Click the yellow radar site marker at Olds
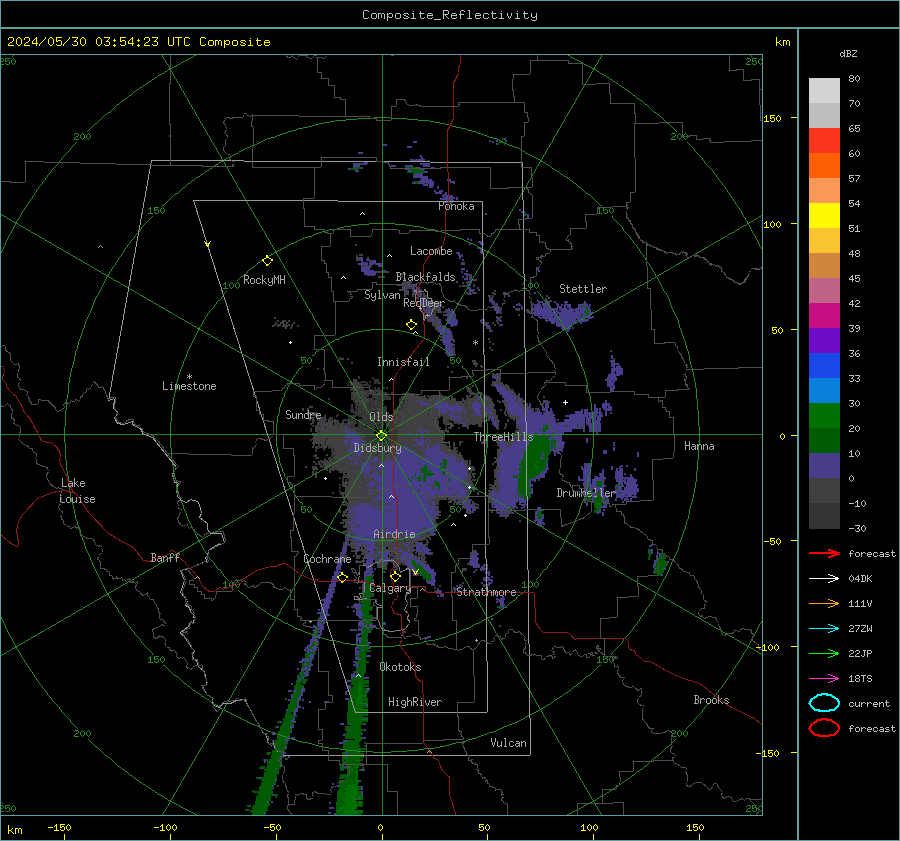 point(381,436)
